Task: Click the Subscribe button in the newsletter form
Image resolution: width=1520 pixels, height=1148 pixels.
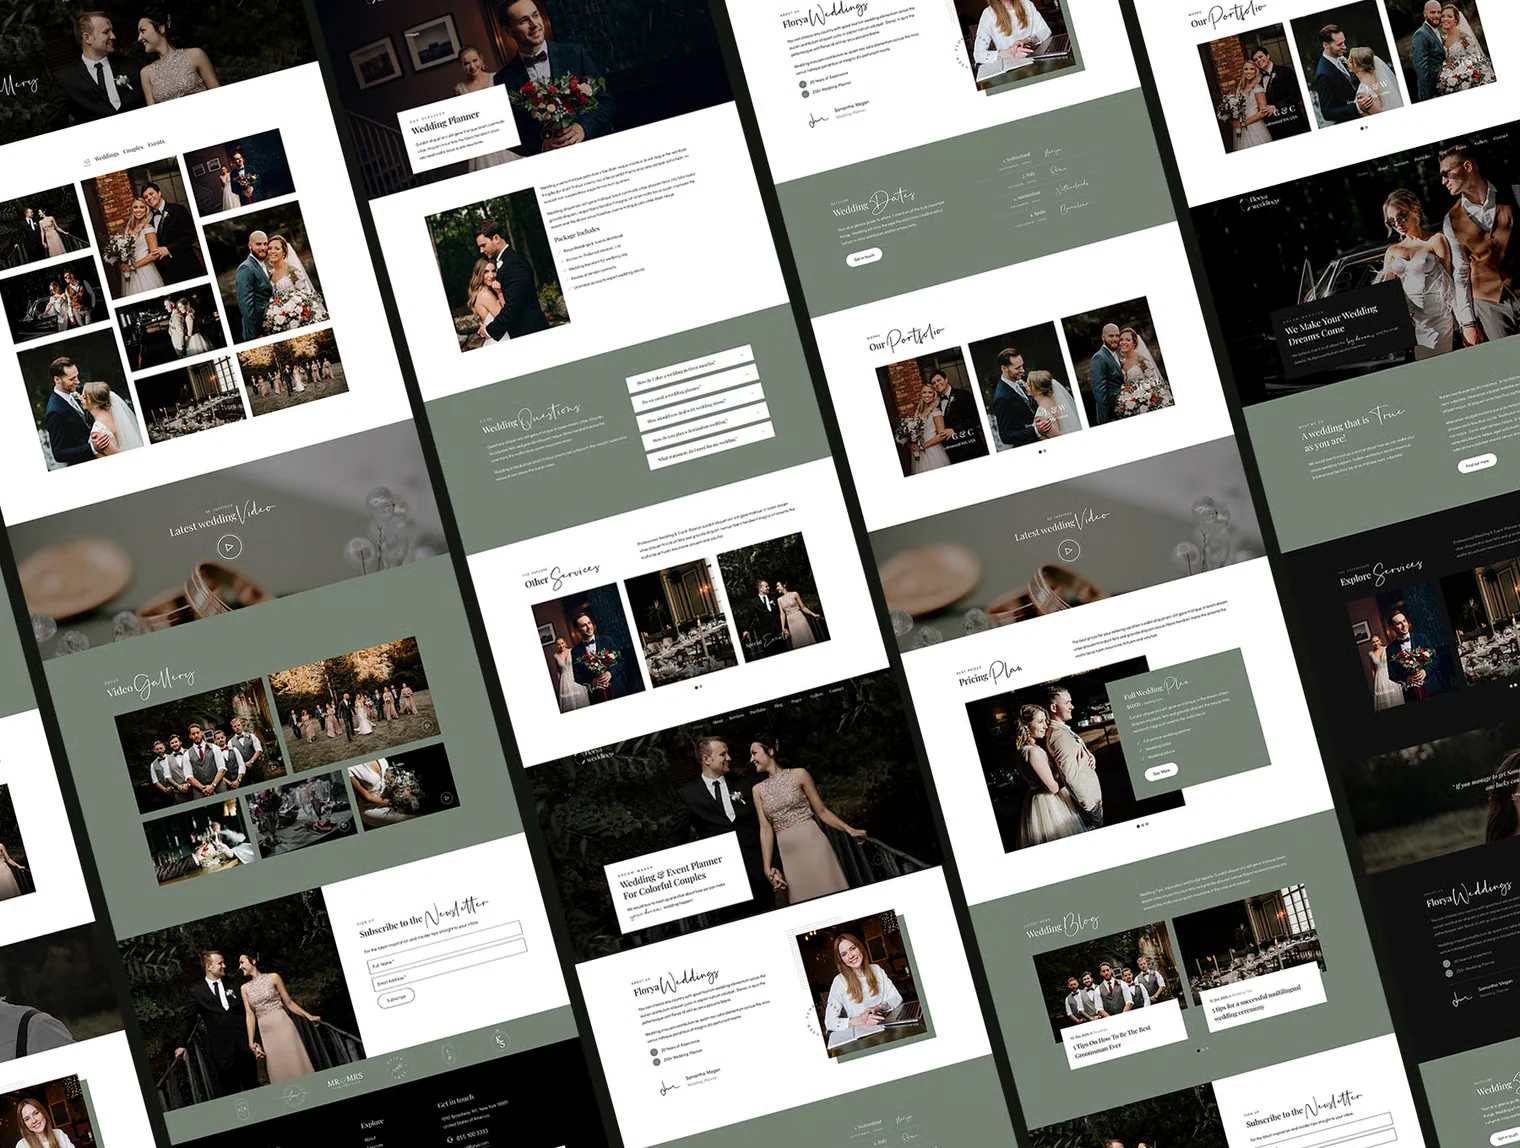Action: coord(396,998)
